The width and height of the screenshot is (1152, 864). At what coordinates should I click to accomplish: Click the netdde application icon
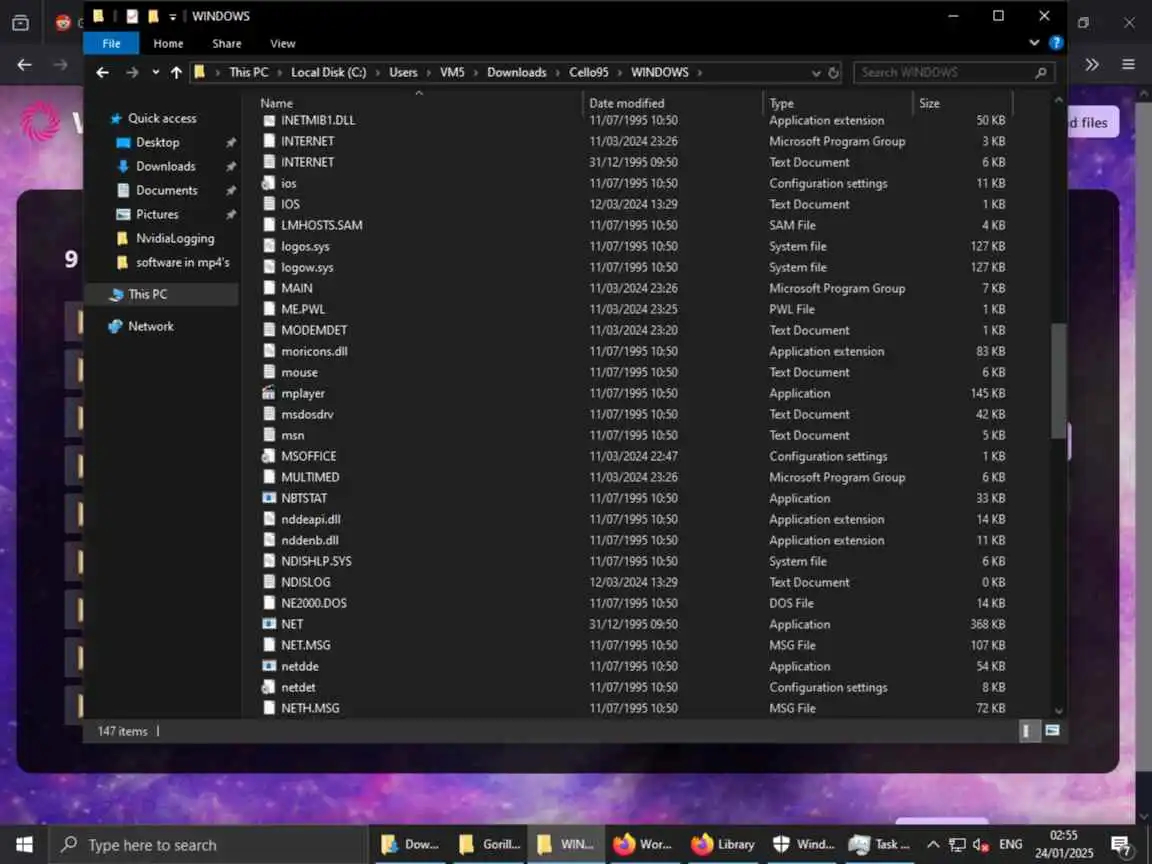pyautogui.click(x=269, y=666)
